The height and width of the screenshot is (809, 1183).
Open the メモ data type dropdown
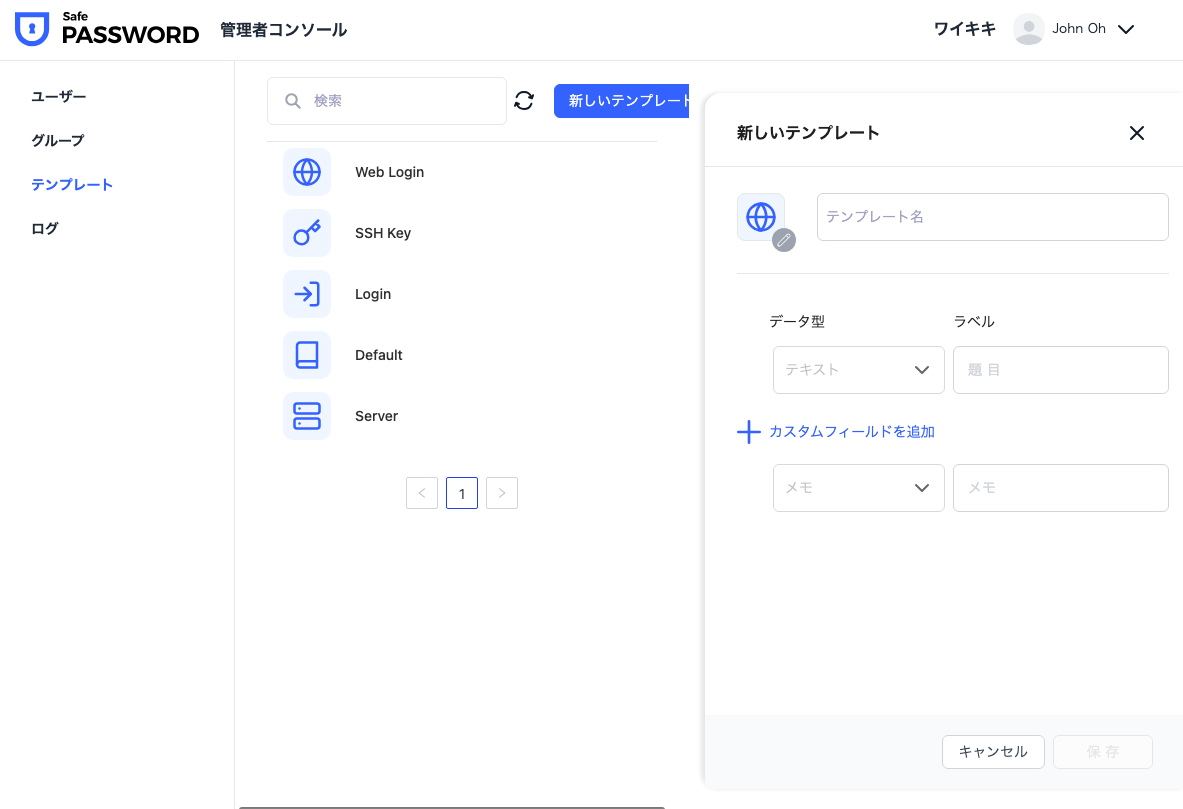(858, 488)
